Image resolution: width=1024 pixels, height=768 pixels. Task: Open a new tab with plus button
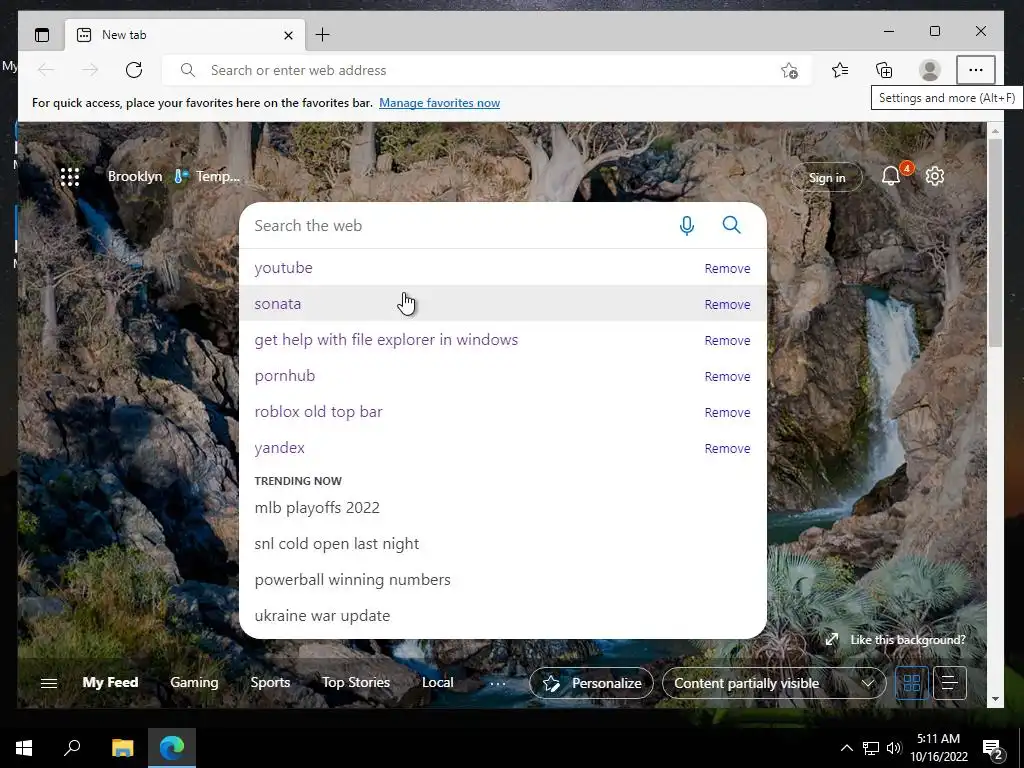coord(323,35)
